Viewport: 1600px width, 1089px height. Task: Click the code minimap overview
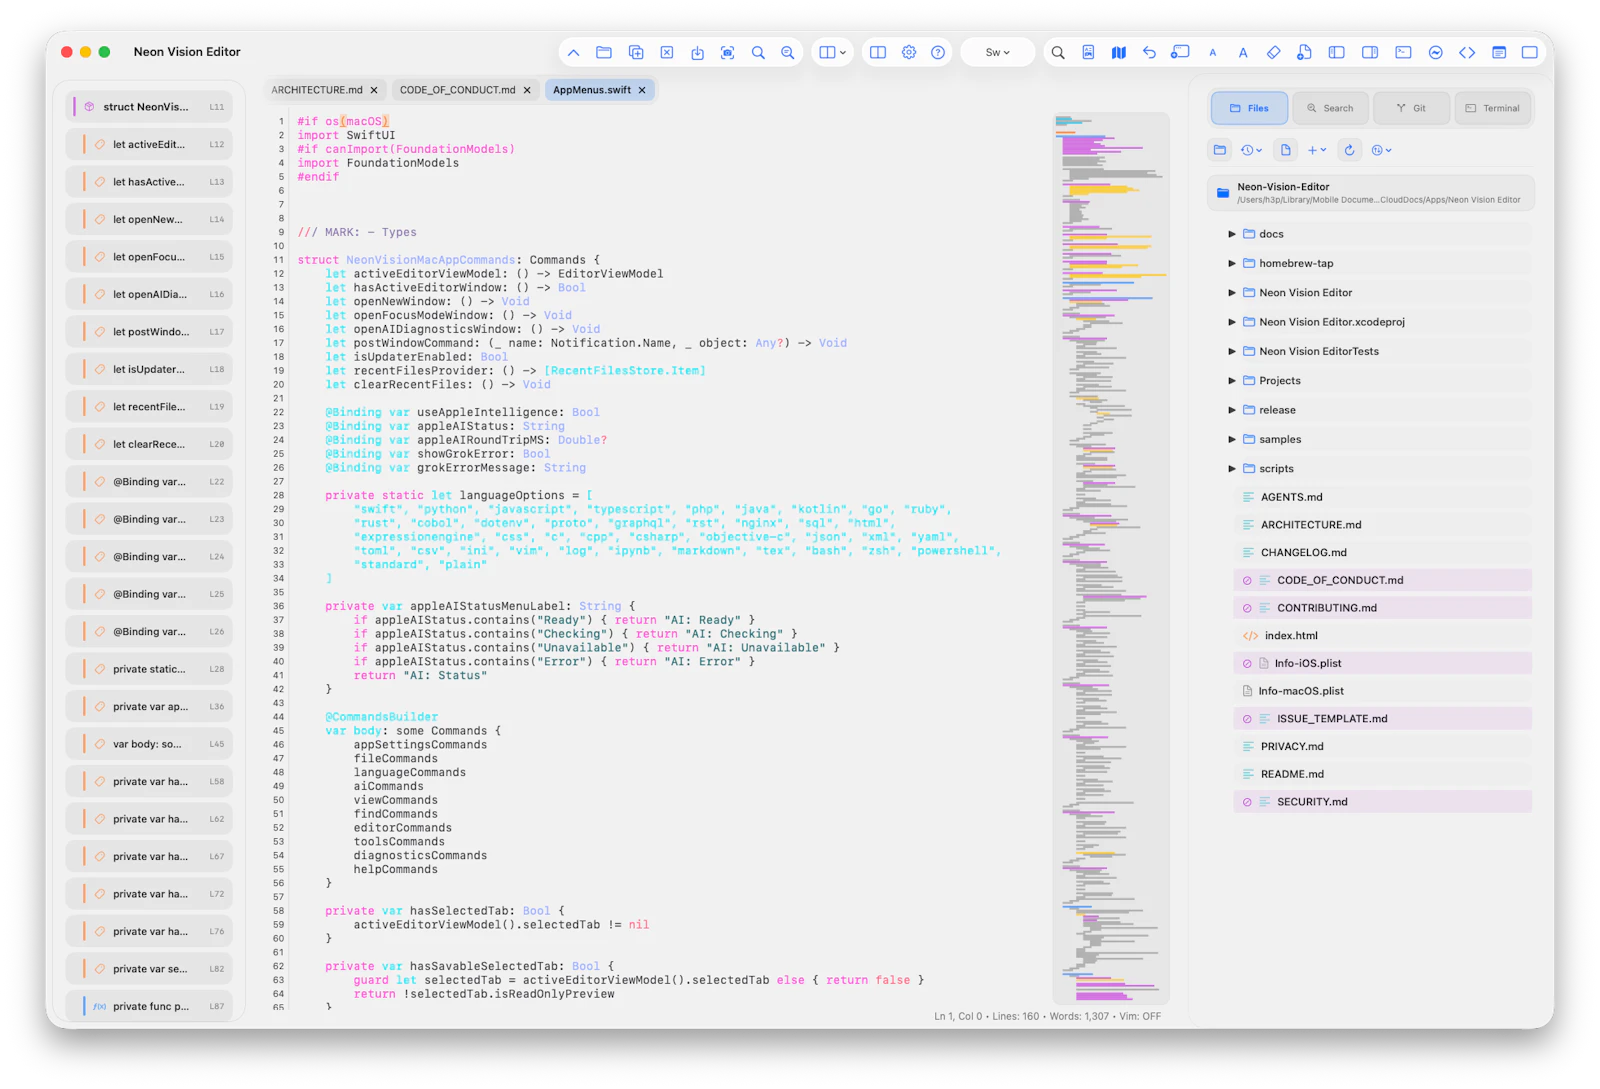[1111, 559]
